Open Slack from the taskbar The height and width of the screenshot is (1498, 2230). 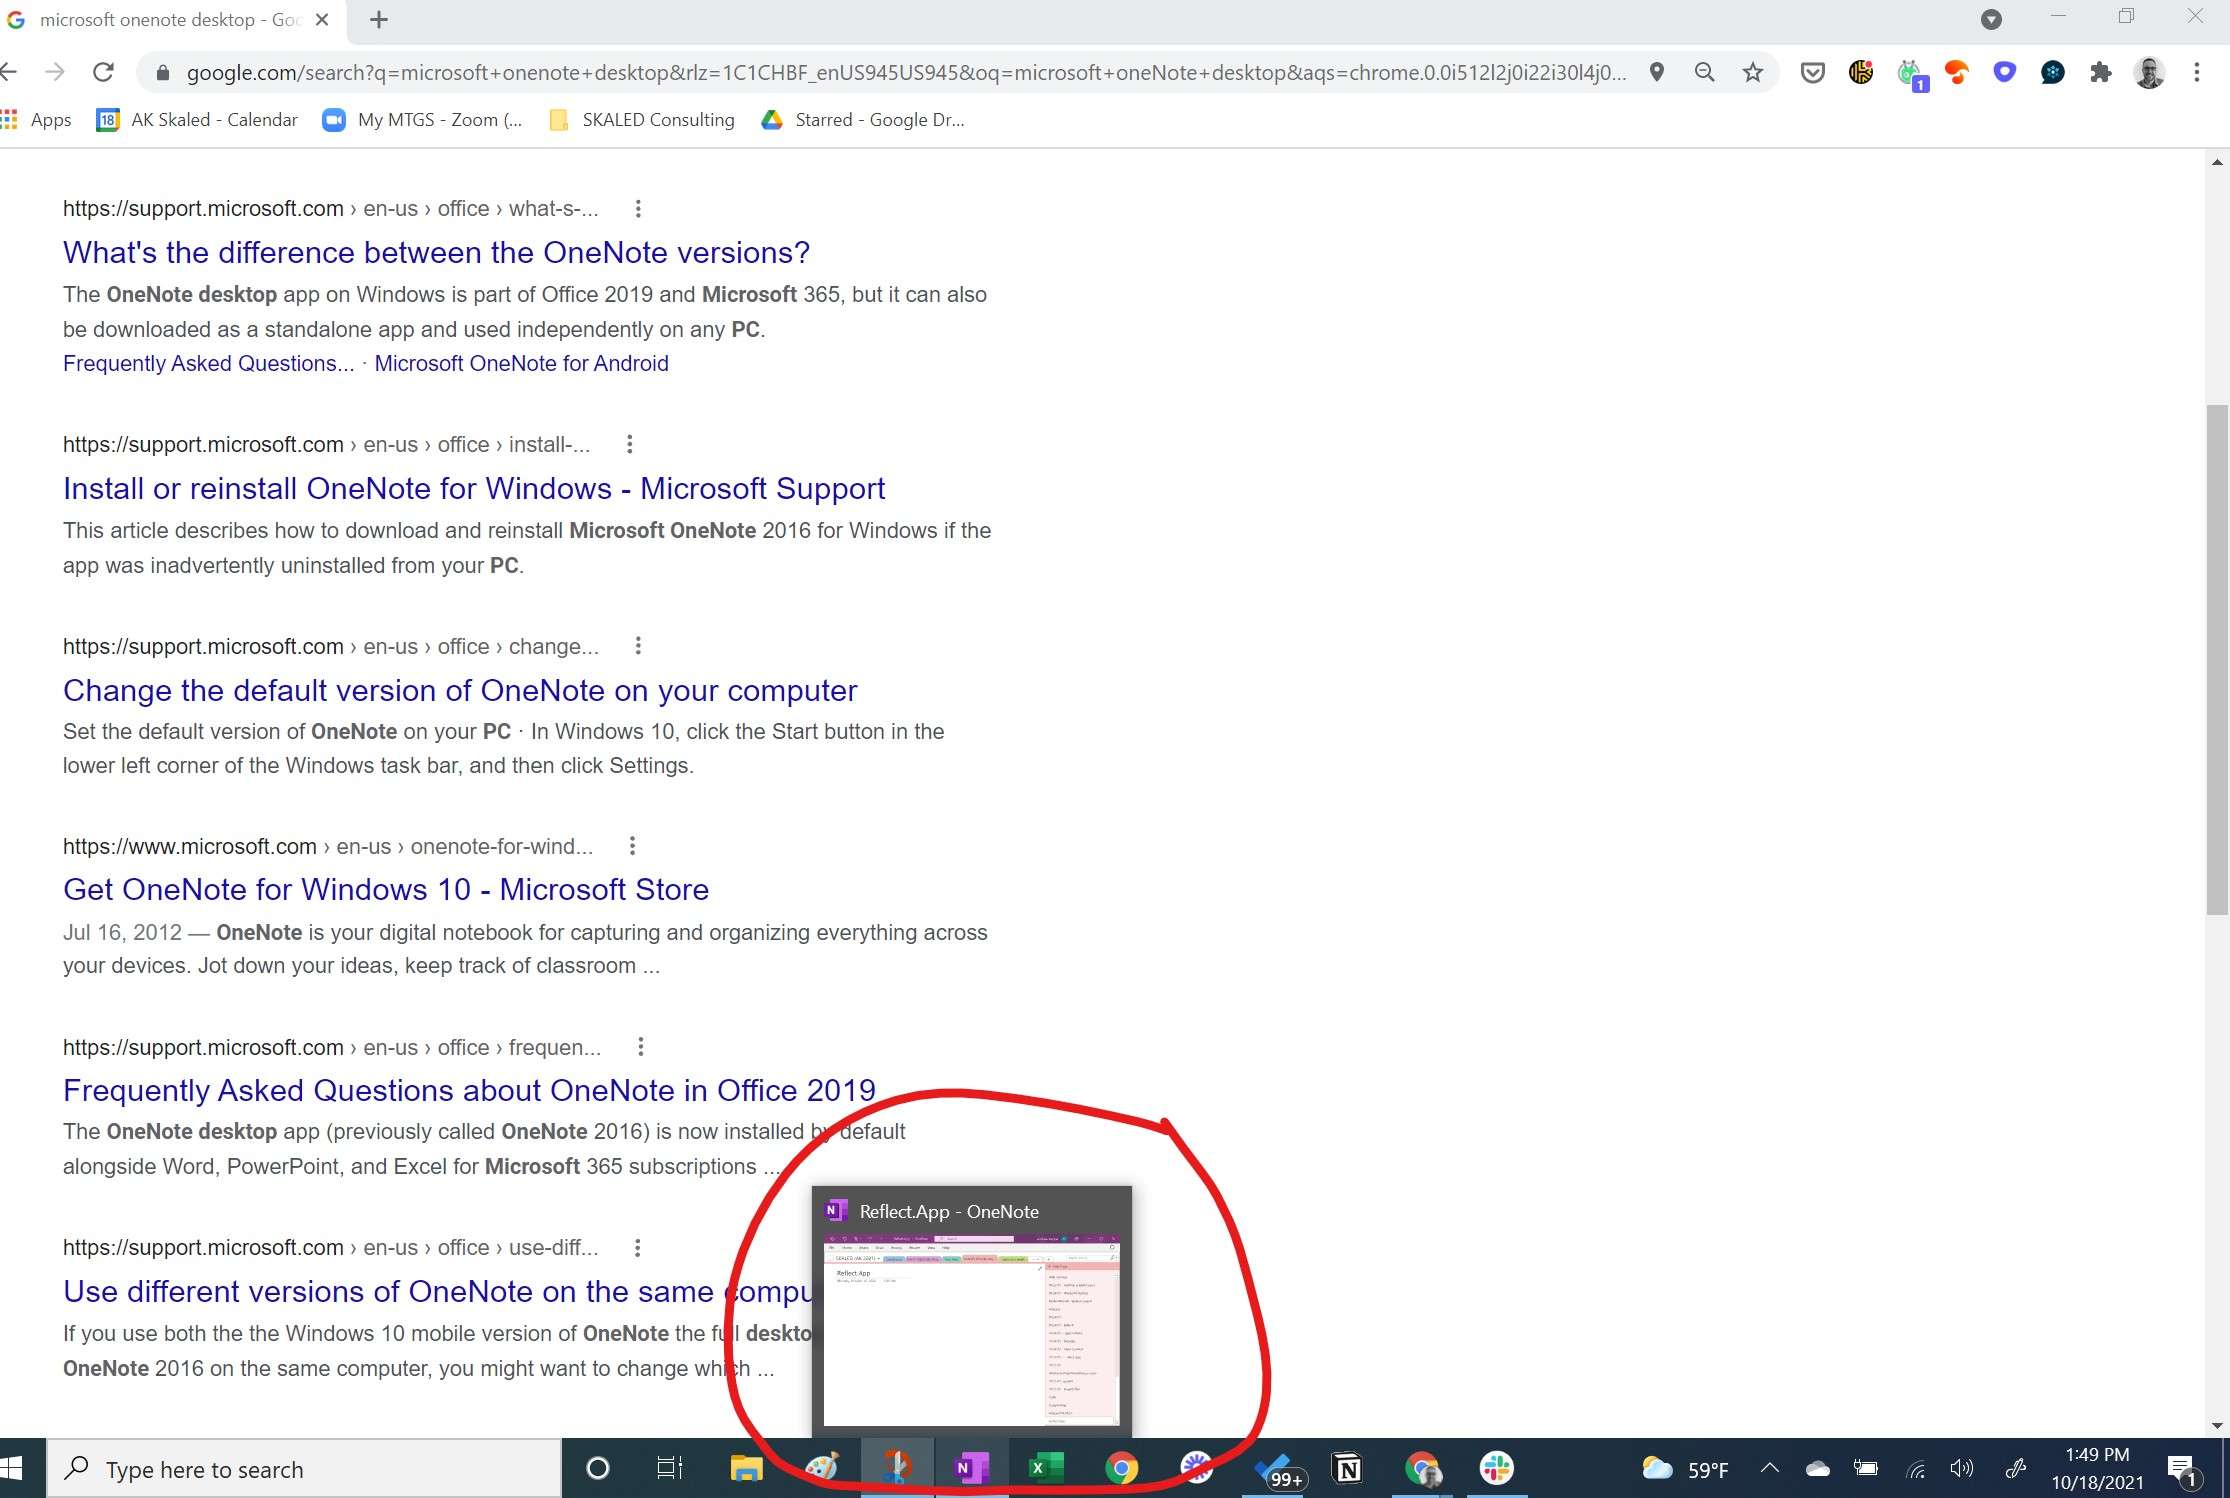[x=1497, y=1469]
